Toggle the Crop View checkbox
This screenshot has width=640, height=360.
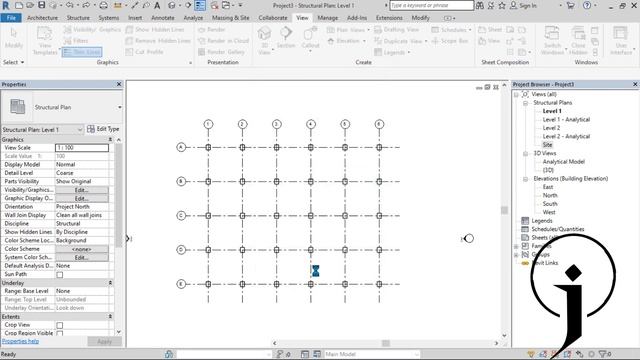(60, 325)
